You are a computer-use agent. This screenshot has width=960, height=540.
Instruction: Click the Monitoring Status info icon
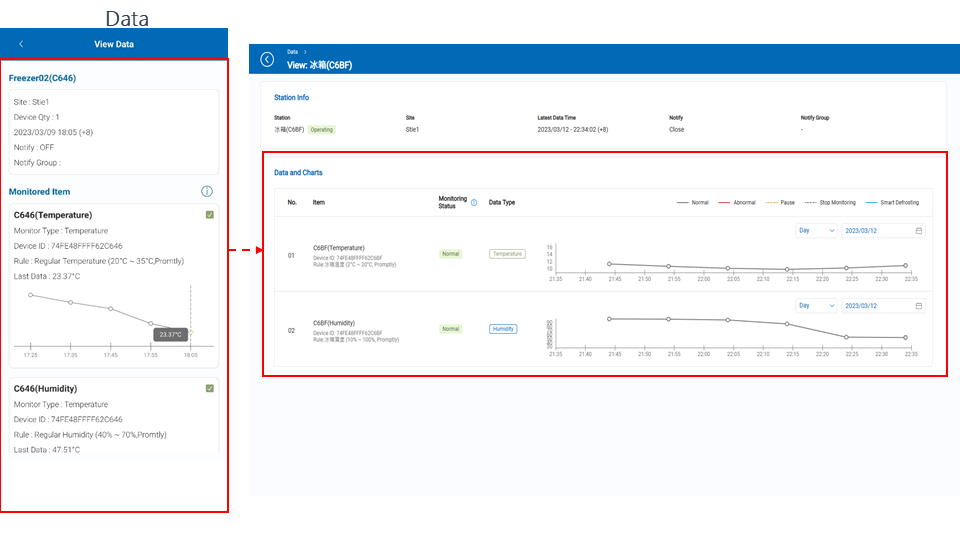pos(474,202)
